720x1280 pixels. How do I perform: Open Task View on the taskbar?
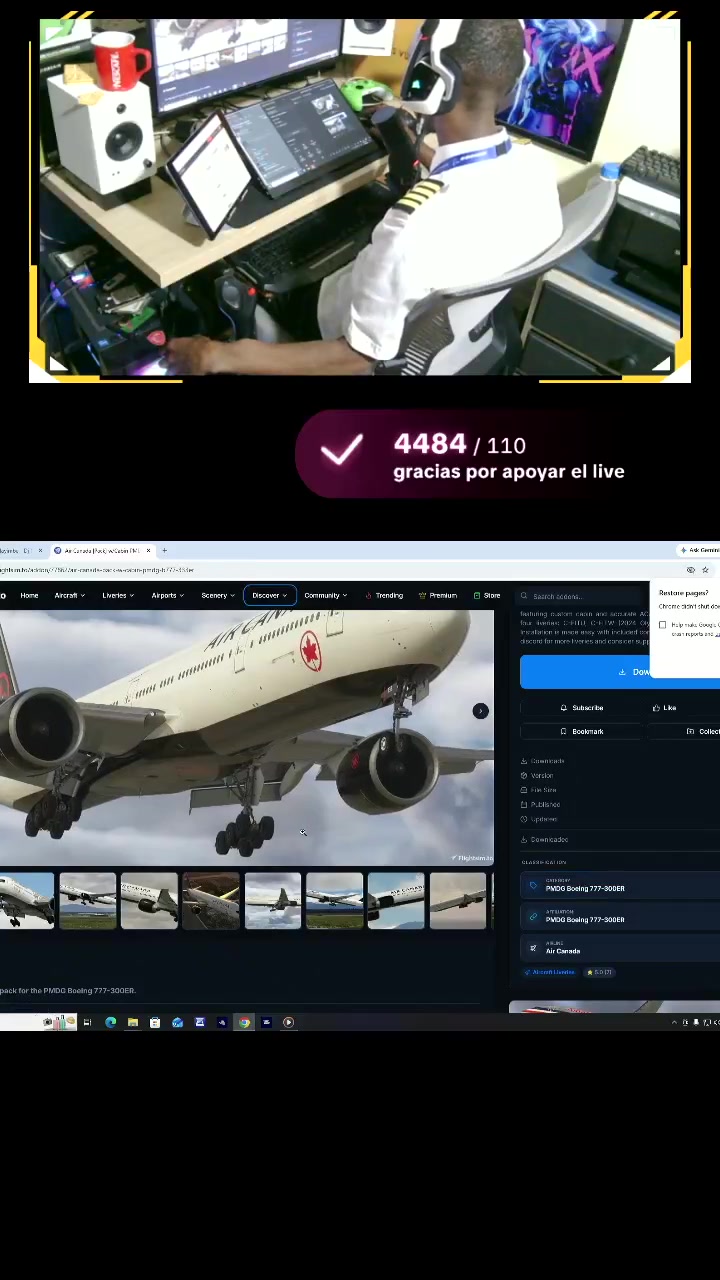click(87, 1022)
